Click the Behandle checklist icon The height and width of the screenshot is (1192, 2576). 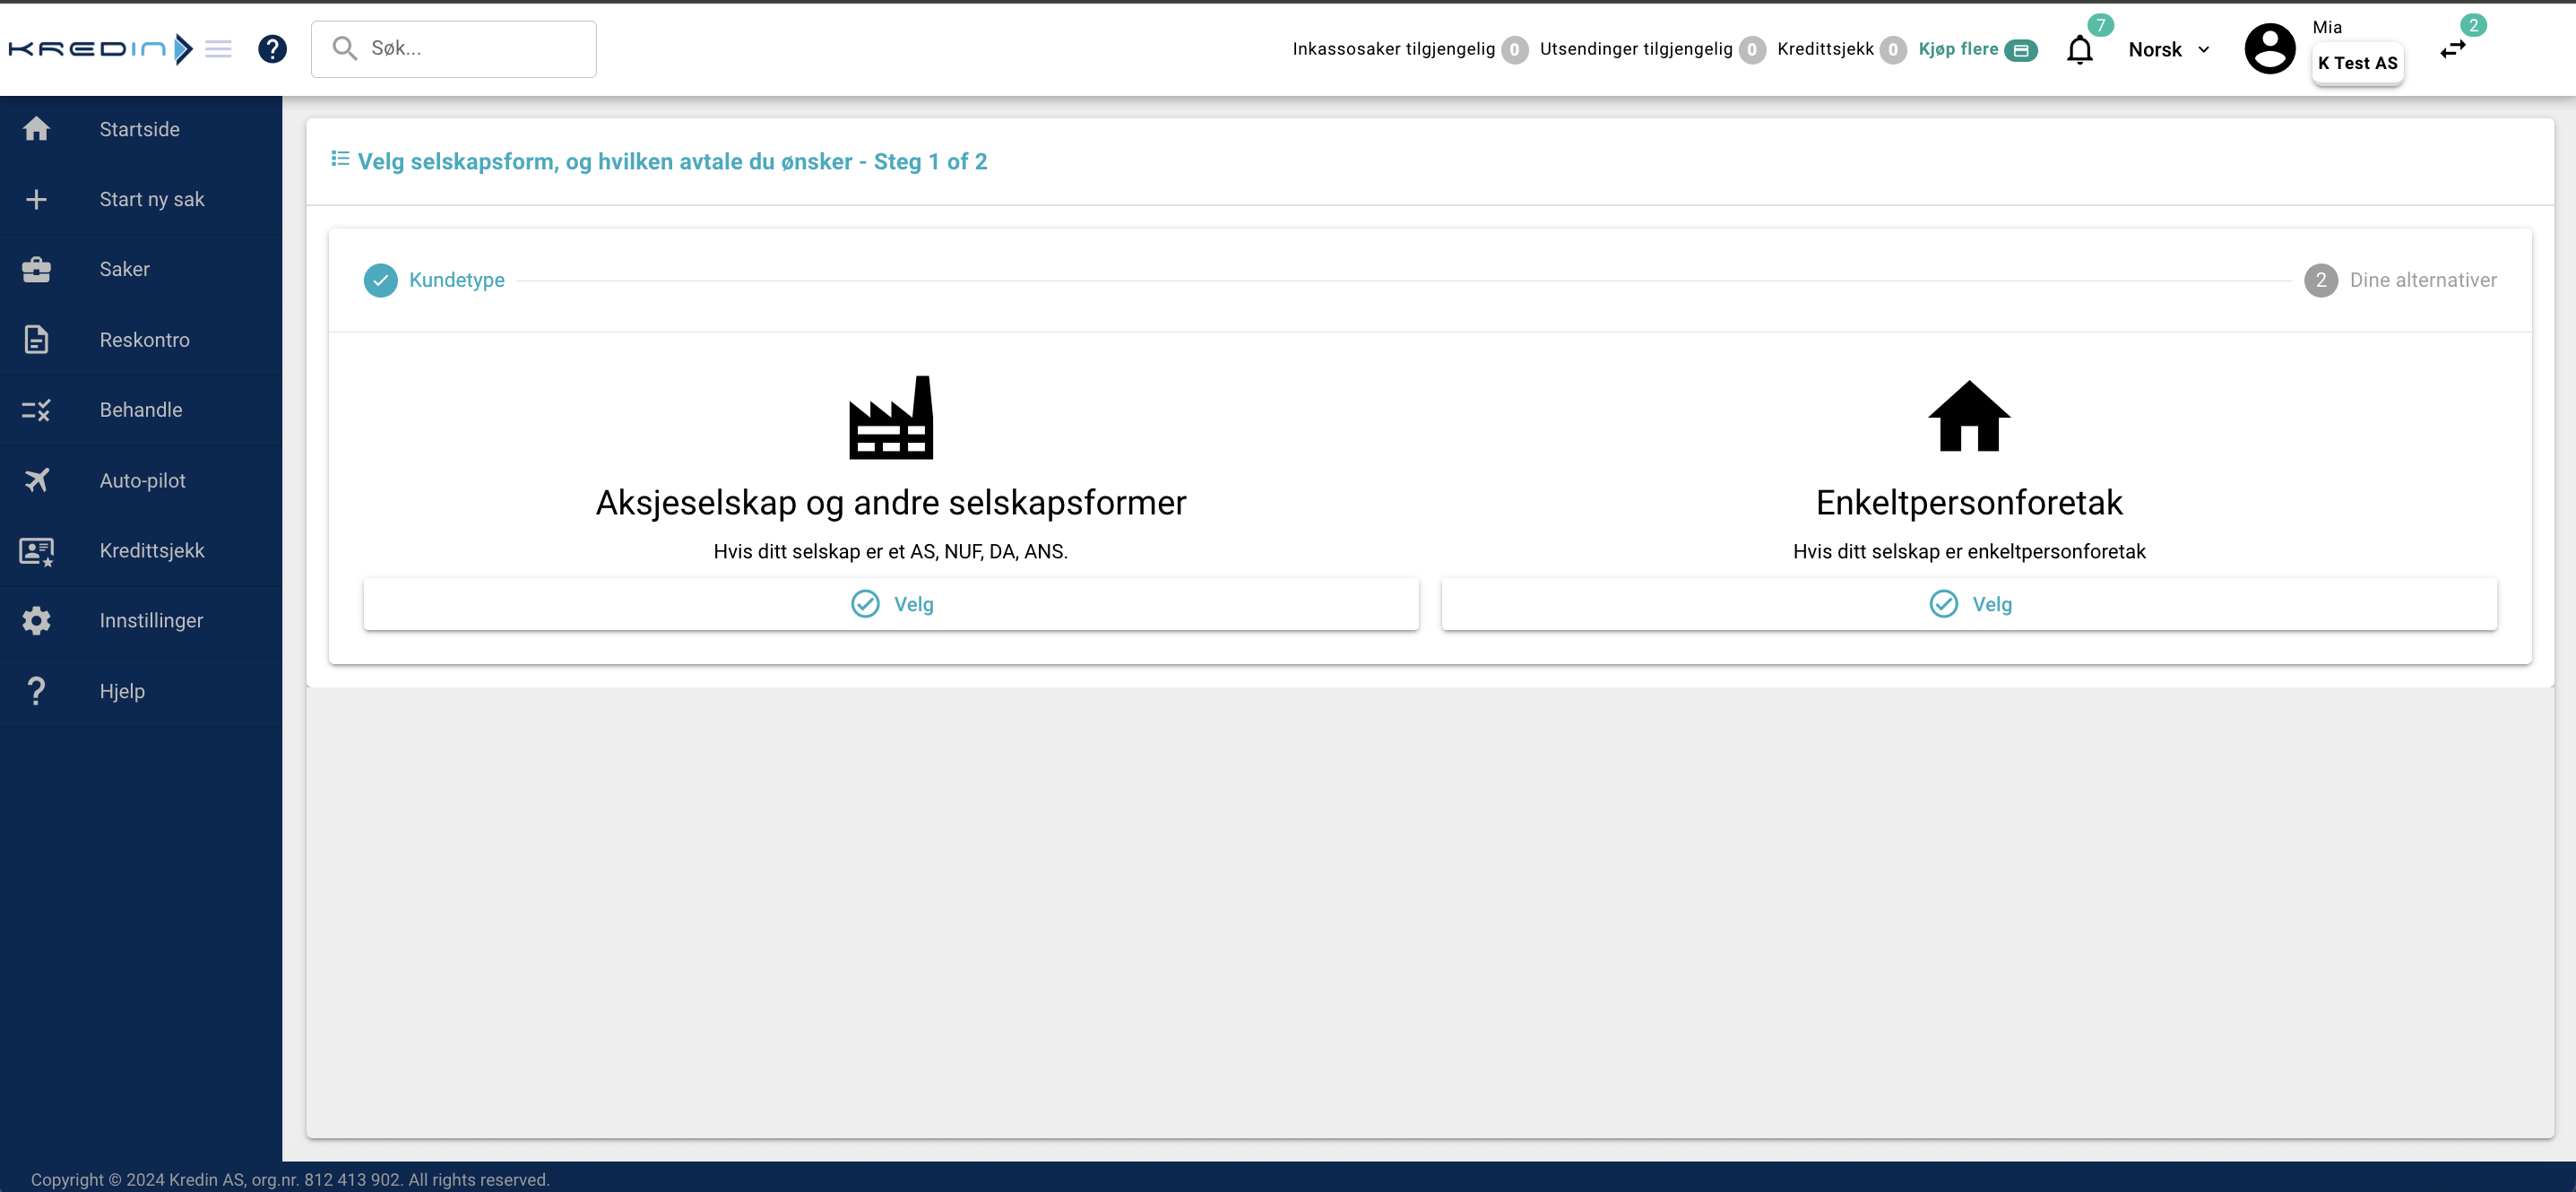pos(36,410)
